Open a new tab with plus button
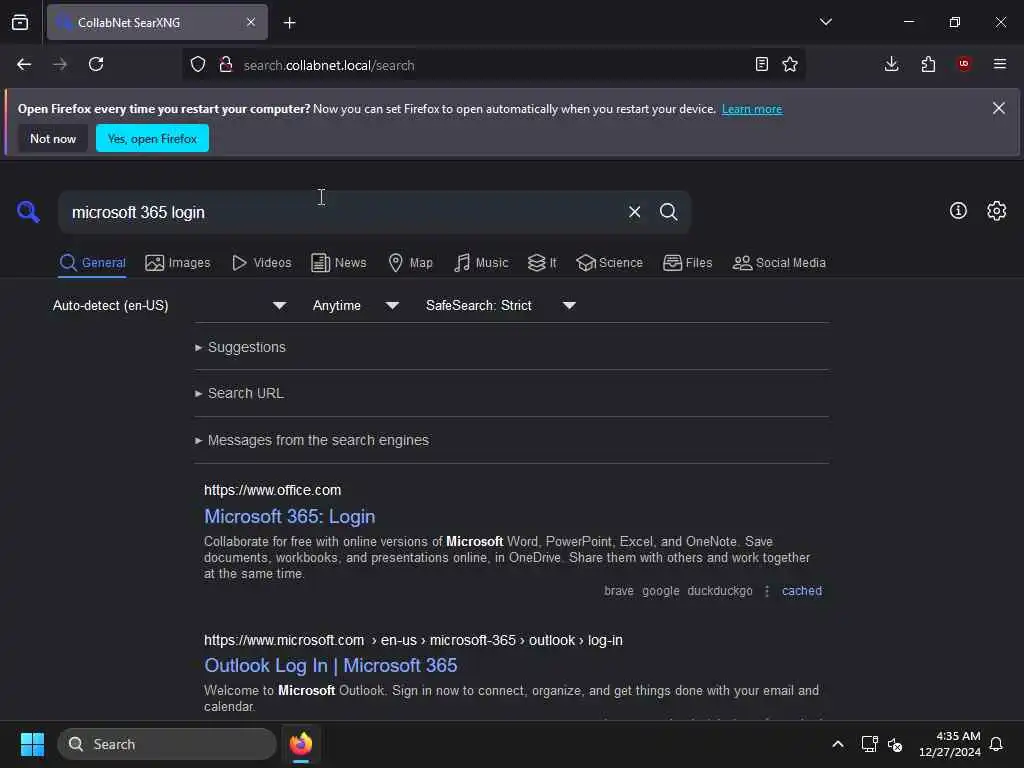 click(x=289, y=23)
